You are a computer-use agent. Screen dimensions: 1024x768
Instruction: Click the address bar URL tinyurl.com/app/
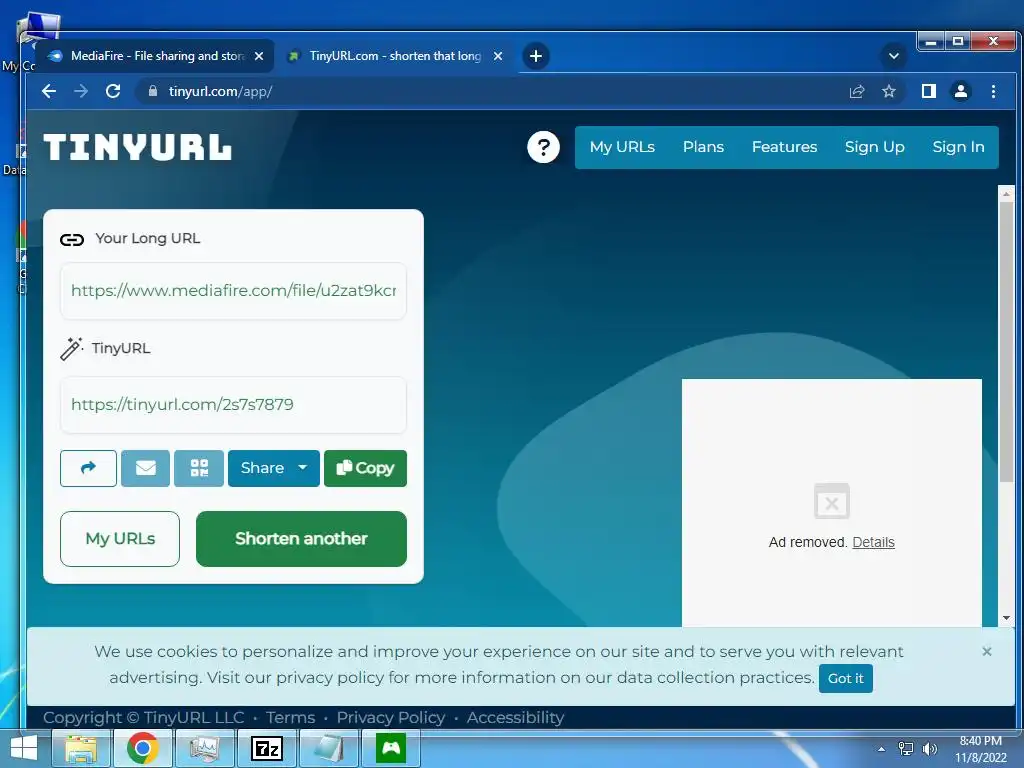tap(220, 91)
